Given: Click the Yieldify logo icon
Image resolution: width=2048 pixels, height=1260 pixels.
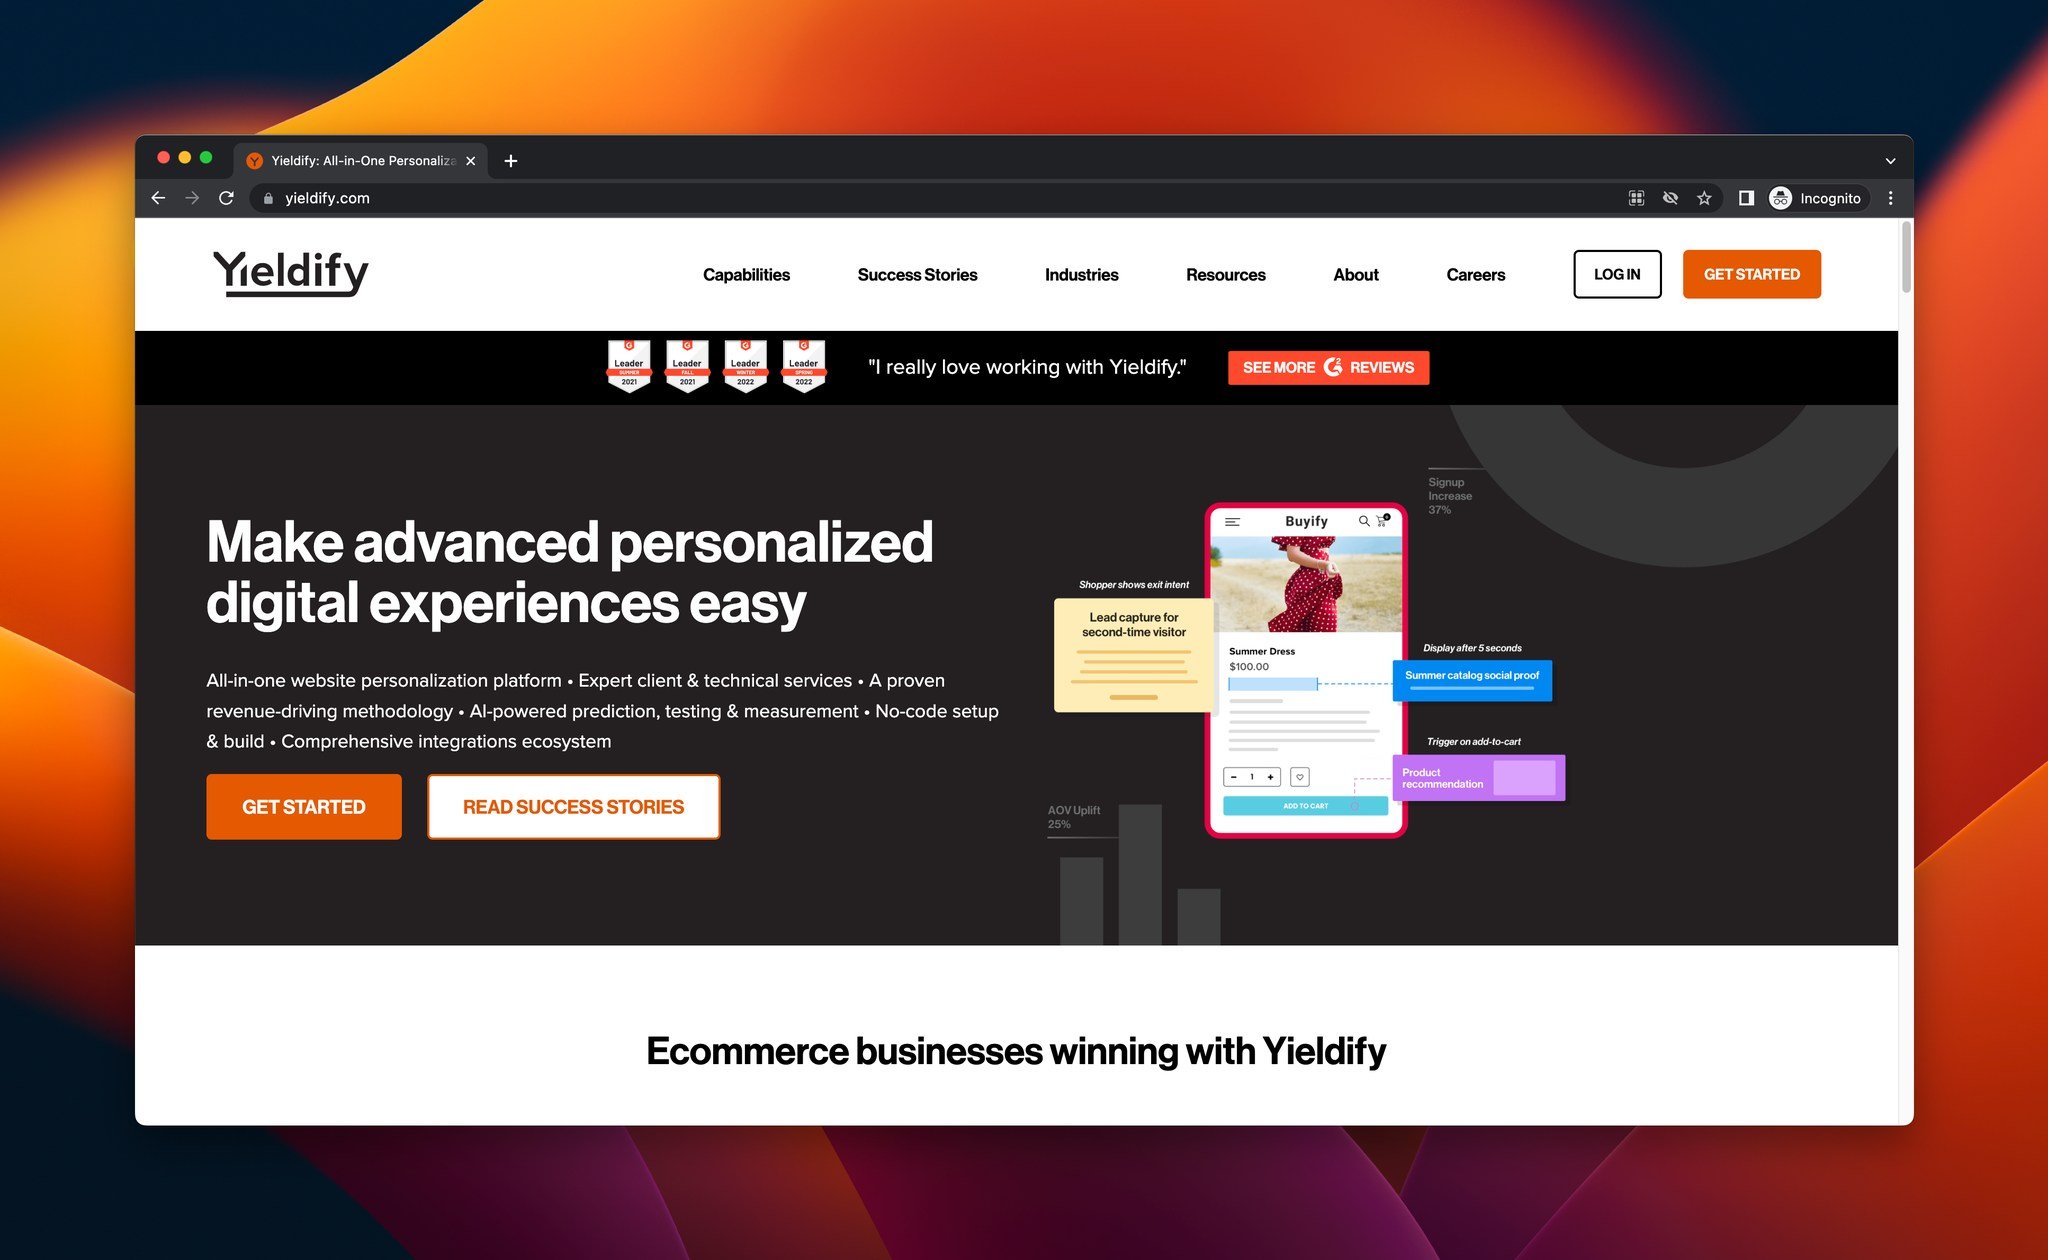Looking at the screenshot, I should pyautogui.click(x=288, y=274).
